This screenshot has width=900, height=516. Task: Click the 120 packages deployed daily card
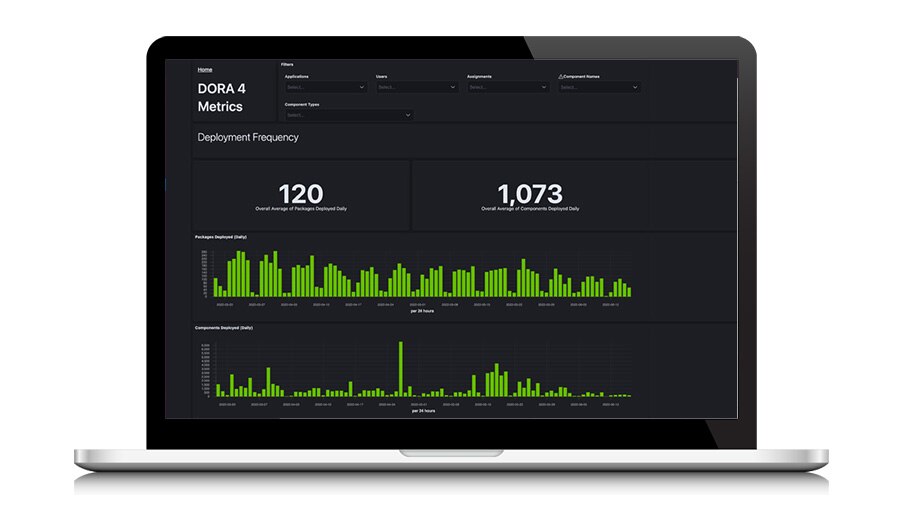tap(301, 196)
